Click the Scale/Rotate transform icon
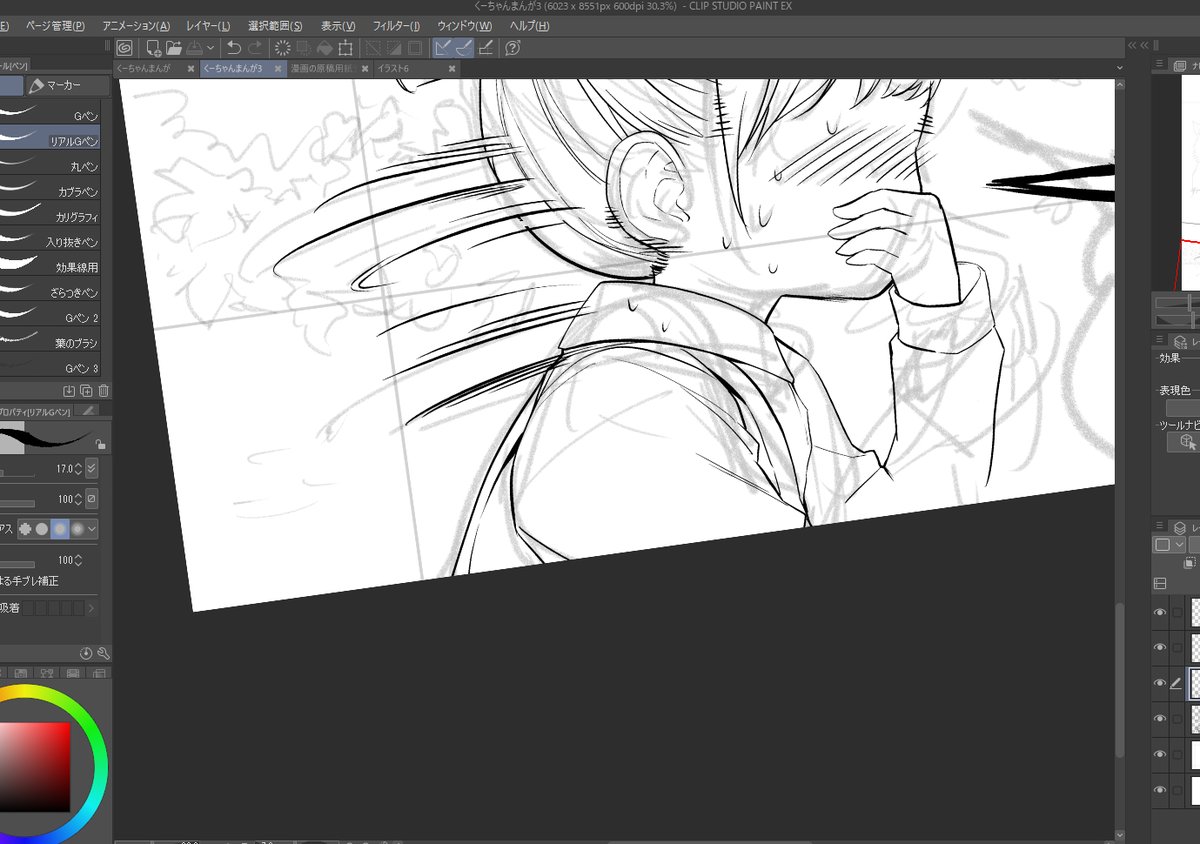This screenshot has width=1200, height=844. pyautogui.click(x=345, y=47)
